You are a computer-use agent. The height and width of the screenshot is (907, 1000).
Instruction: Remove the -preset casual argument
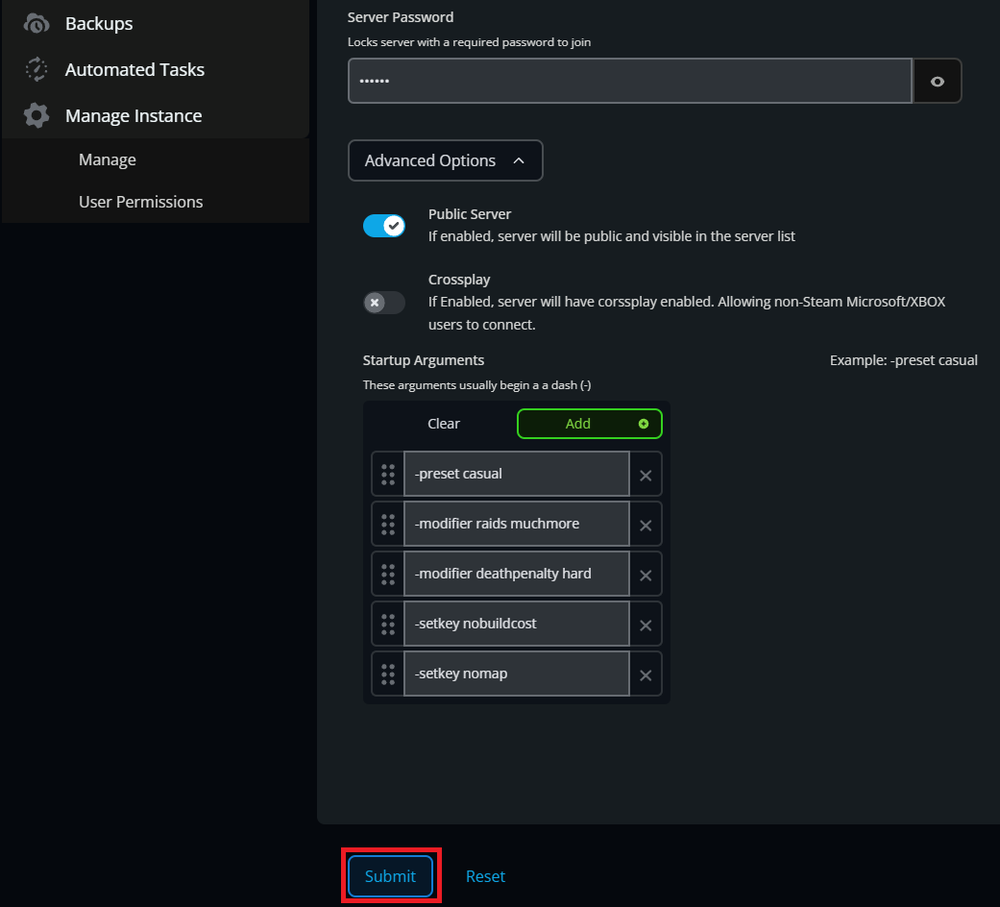point(645,475)
